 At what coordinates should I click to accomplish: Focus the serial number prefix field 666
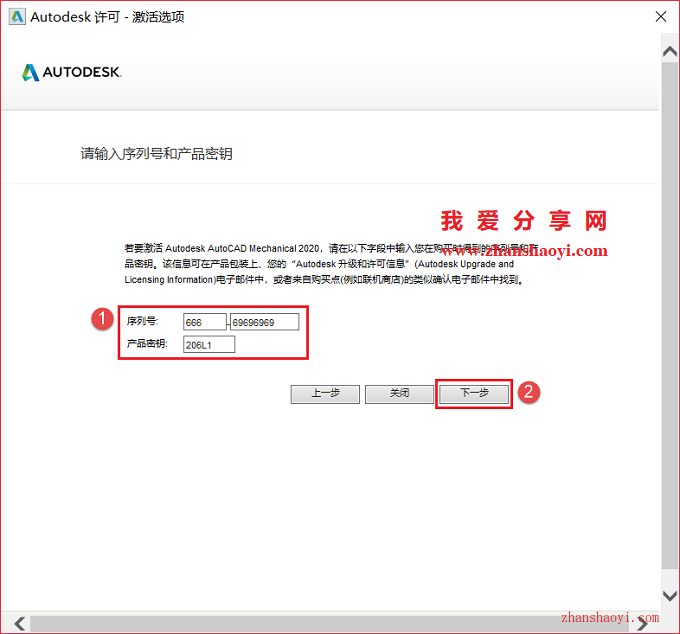[205, 322]
